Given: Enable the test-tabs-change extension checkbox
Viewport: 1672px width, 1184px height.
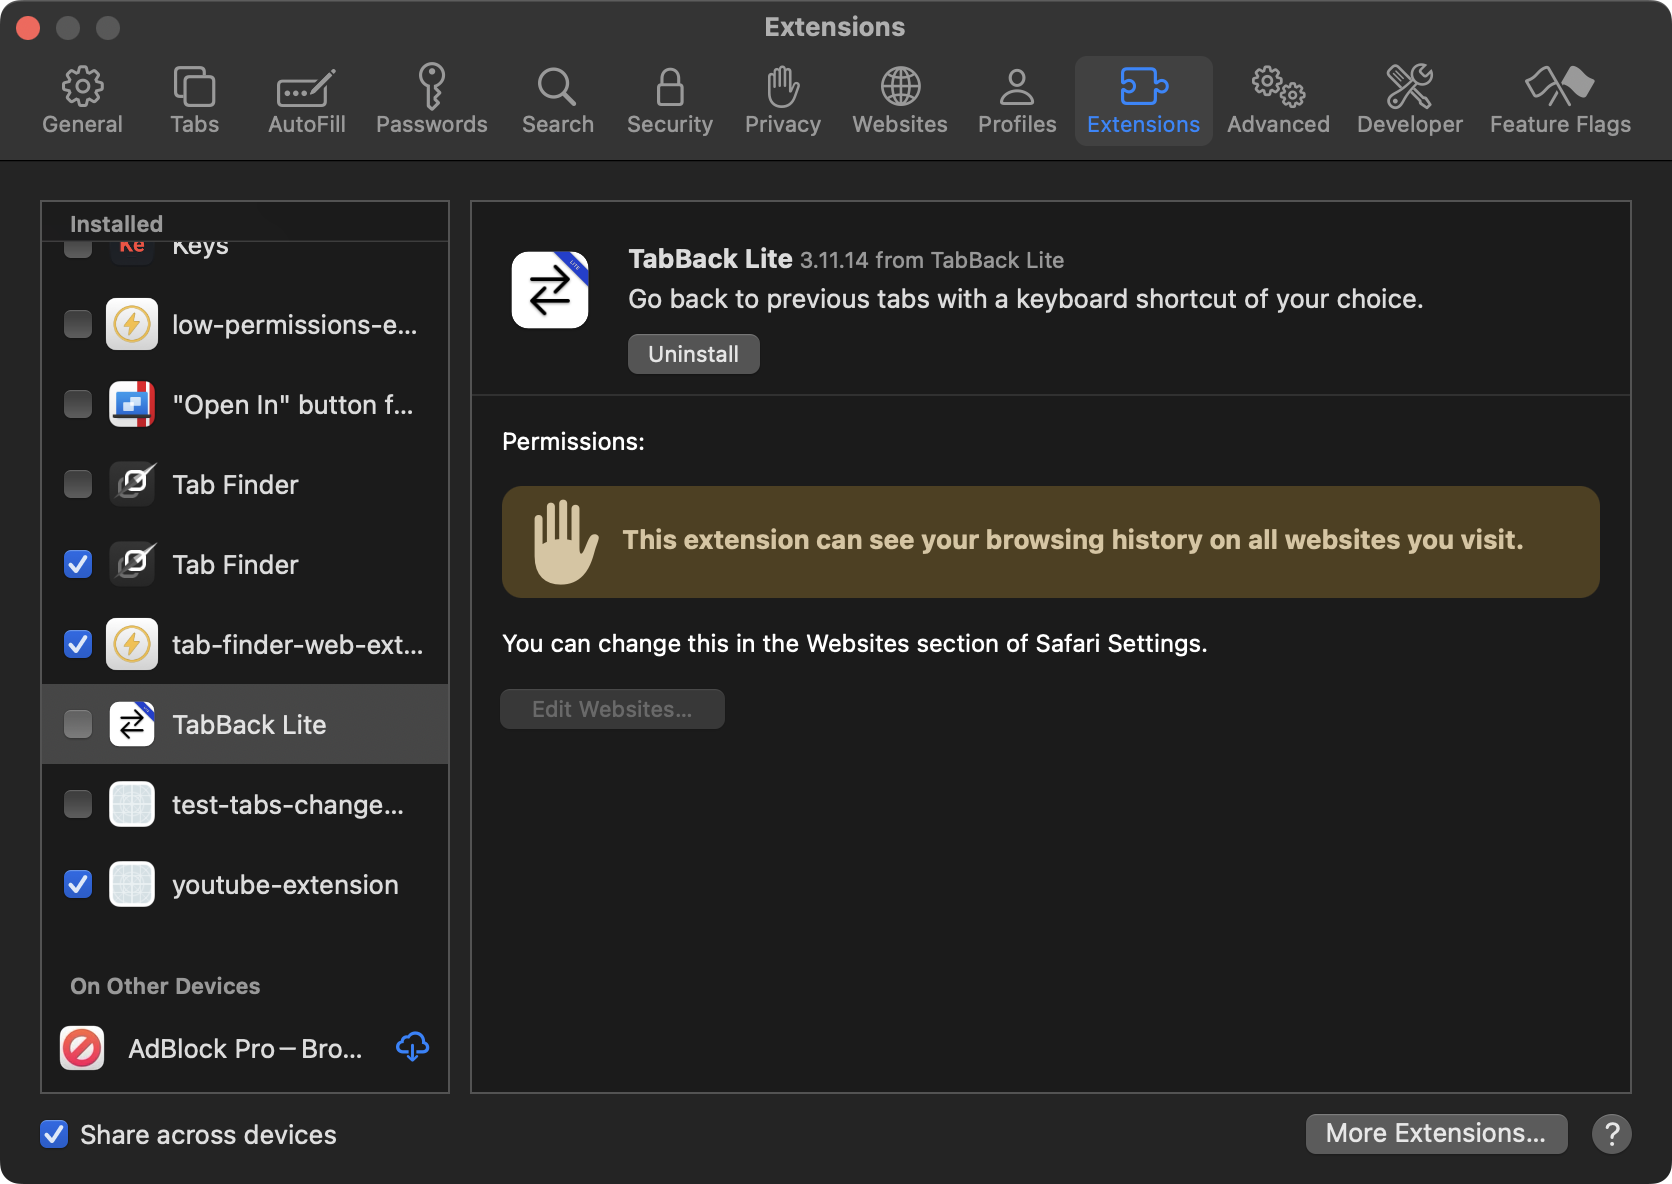Looking at the screenshot, I should click(x=78, y=804).
